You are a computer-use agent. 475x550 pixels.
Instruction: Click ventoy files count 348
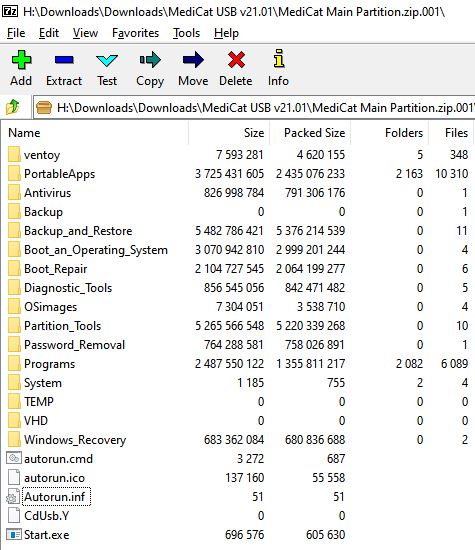[x=459, y=155]
